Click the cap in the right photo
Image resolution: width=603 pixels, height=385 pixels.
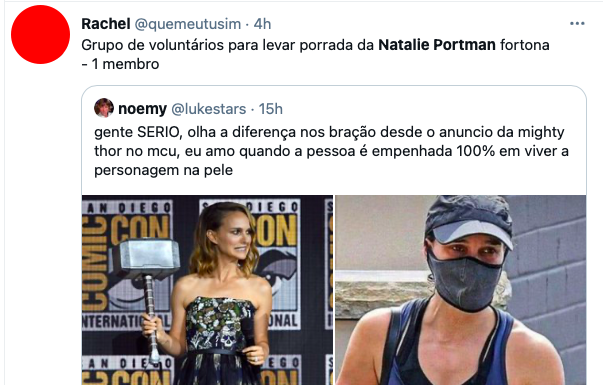click(468, 219)
